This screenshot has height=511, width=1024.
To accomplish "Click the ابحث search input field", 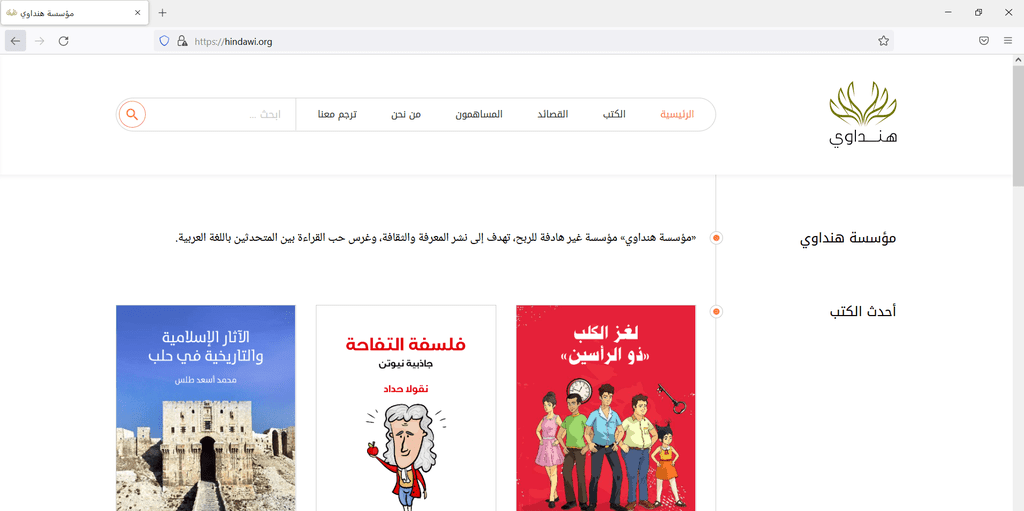I will tap(221, 114).
